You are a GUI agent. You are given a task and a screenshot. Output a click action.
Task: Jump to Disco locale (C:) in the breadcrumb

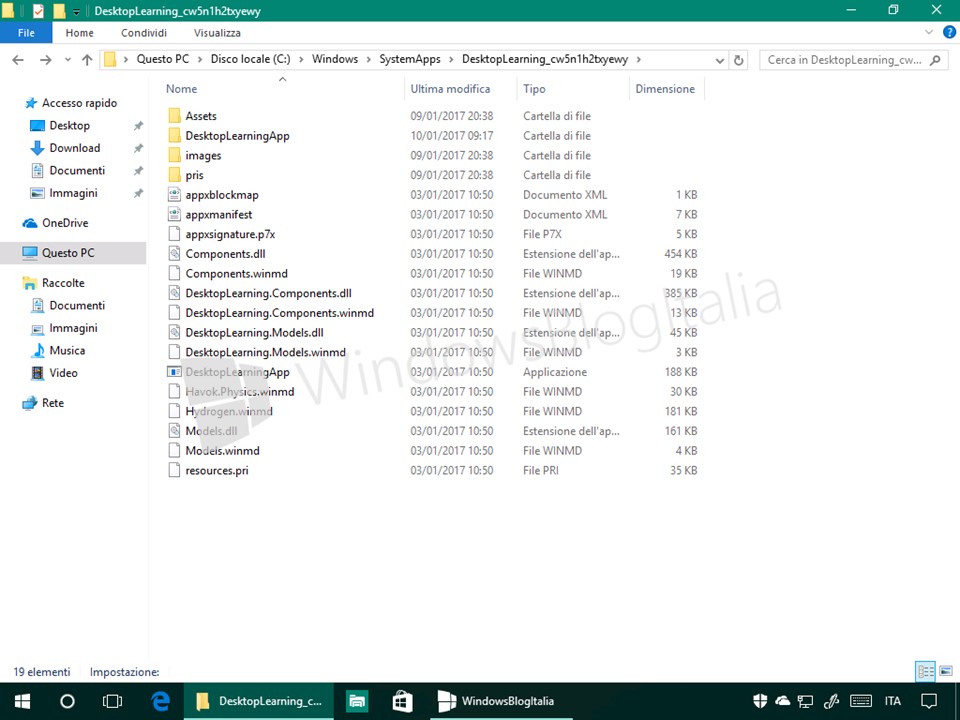click(x=250, y=59)
